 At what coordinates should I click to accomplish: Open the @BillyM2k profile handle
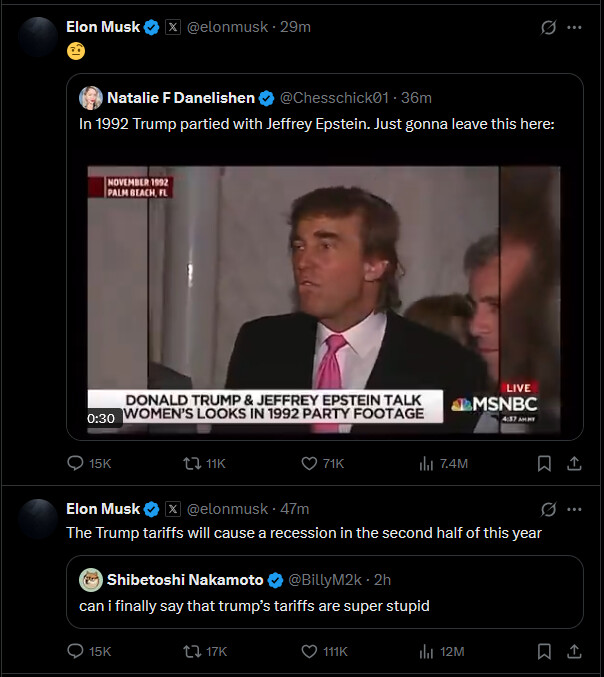(325, 580)
